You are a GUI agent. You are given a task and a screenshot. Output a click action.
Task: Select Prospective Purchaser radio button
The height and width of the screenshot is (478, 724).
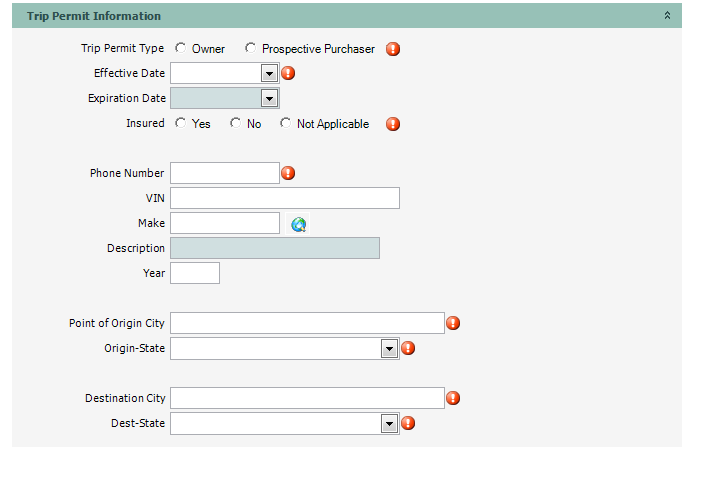pos(250,48)
